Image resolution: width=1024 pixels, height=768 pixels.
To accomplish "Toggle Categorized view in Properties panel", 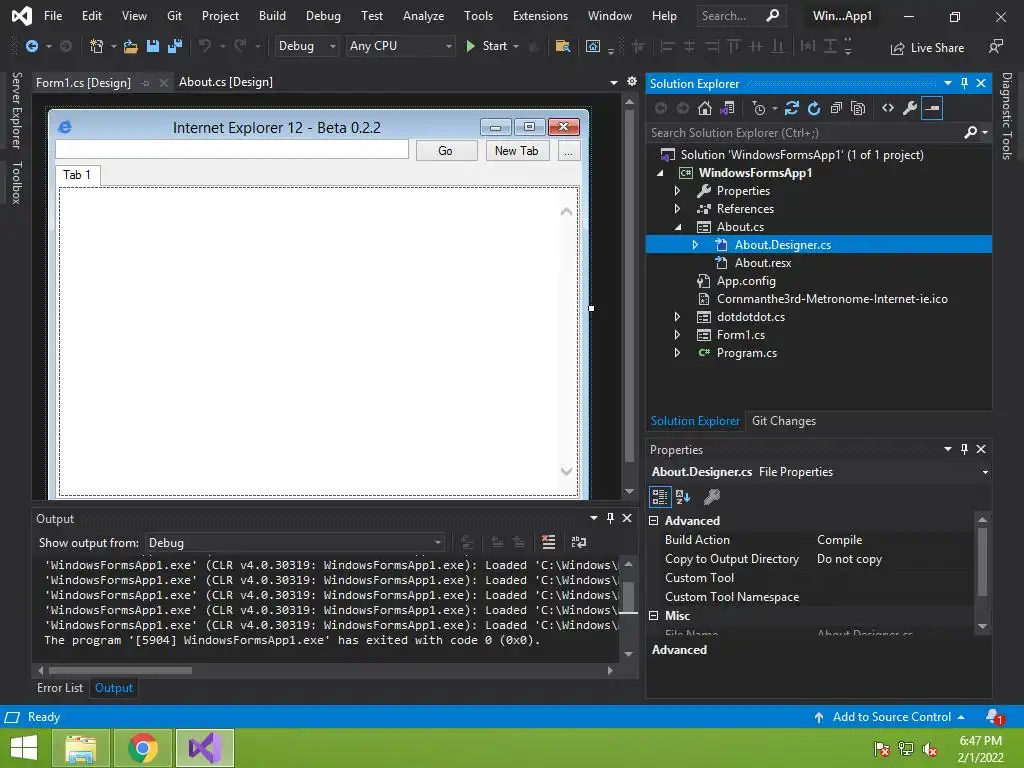I will (x=660, y=497).
